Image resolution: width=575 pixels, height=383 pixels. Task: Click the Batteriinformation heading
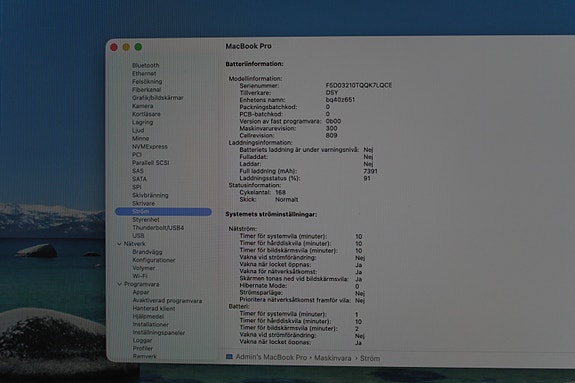(254, 64)
